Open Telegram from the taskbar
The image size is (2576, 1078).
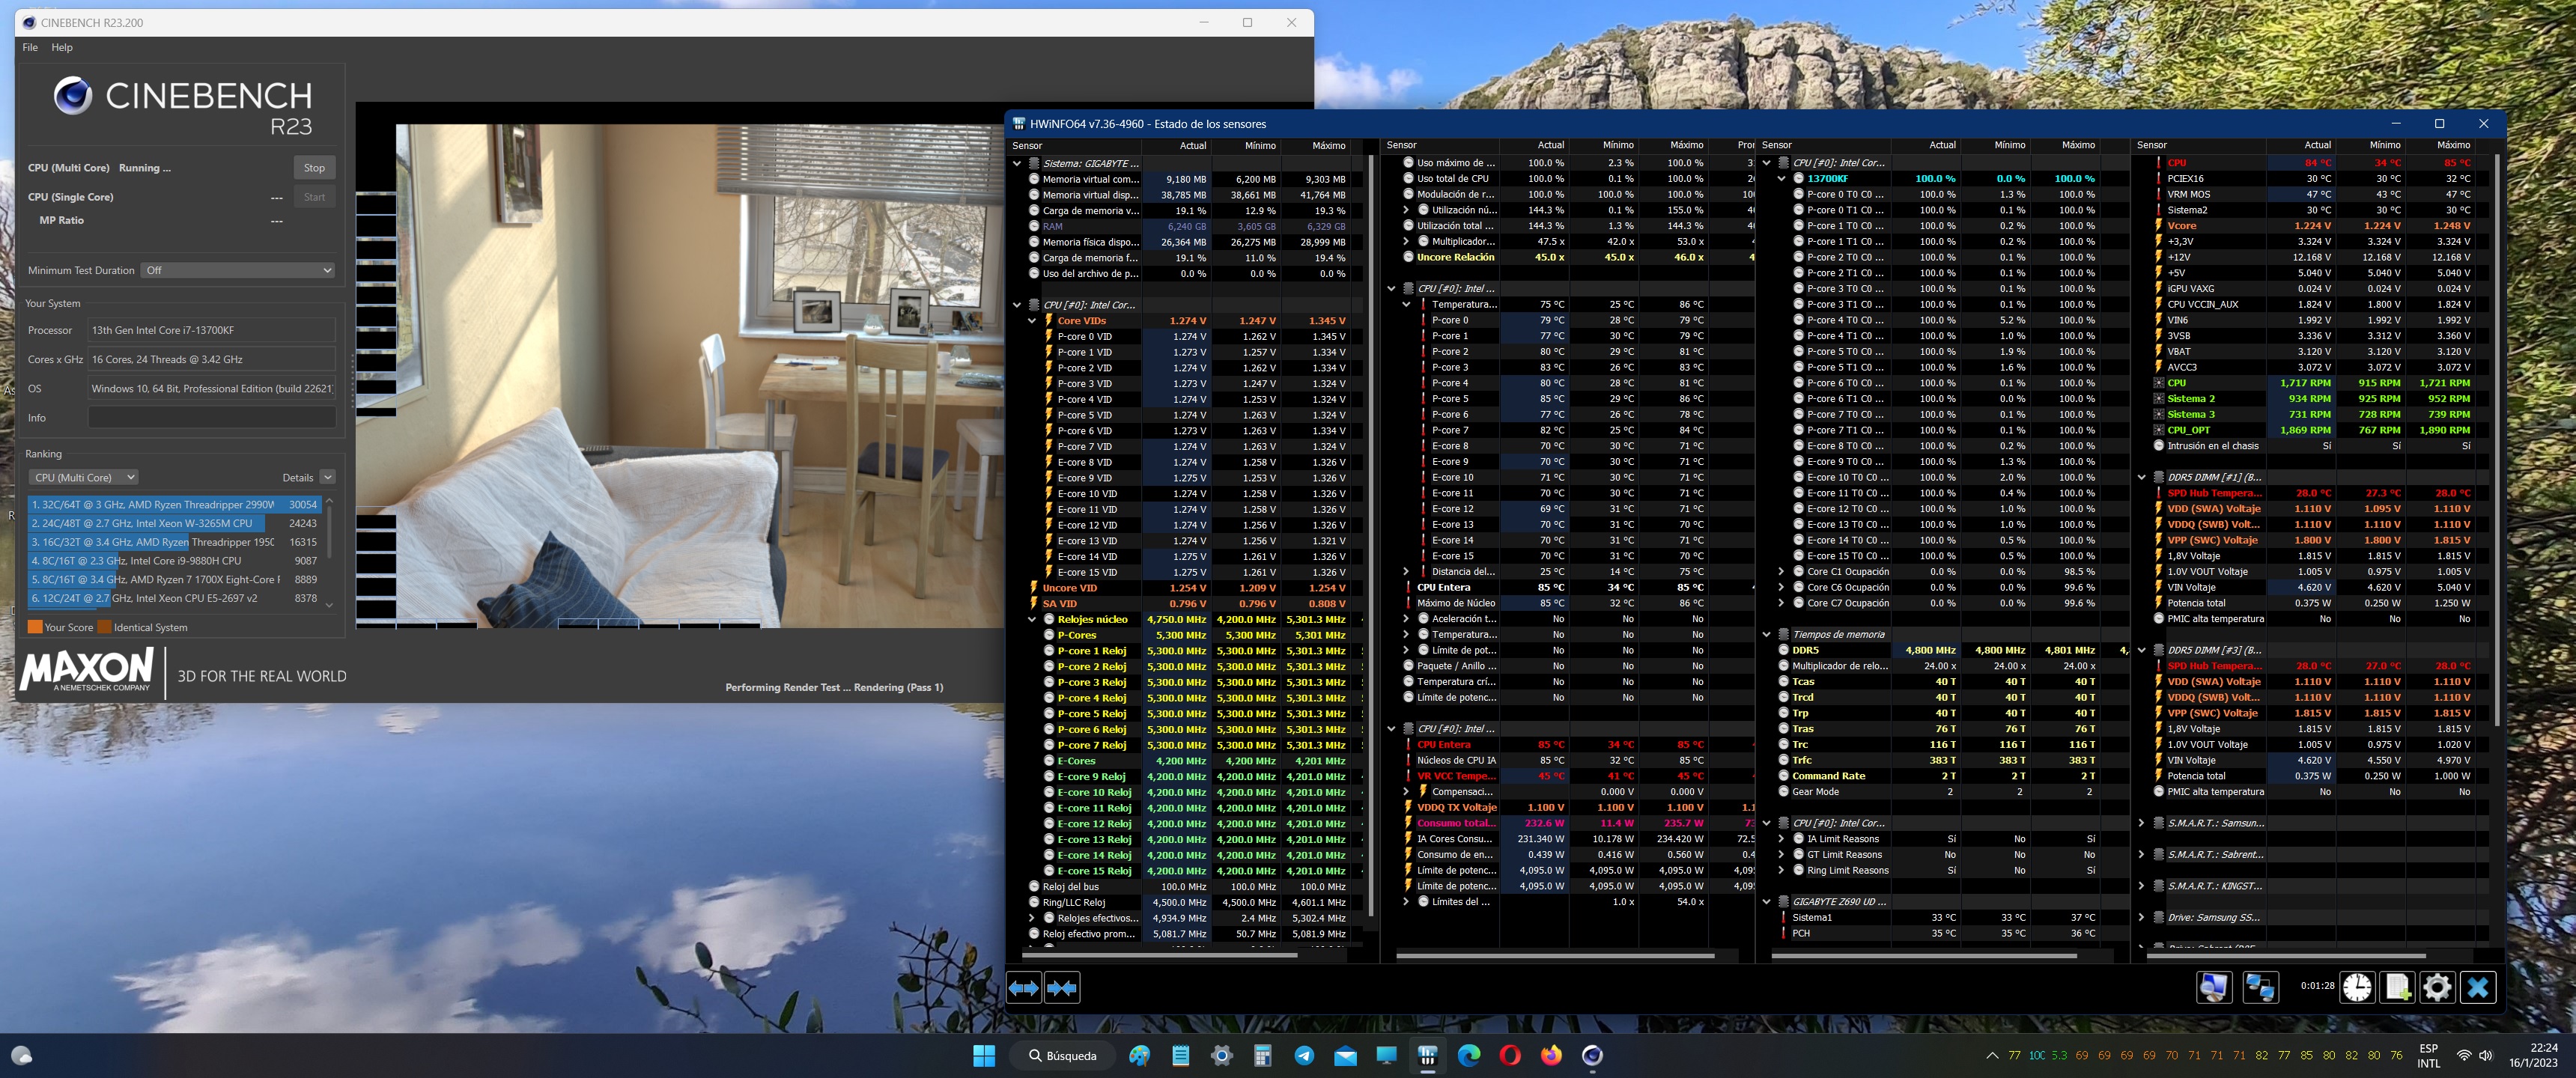tap(1304, 1055)
